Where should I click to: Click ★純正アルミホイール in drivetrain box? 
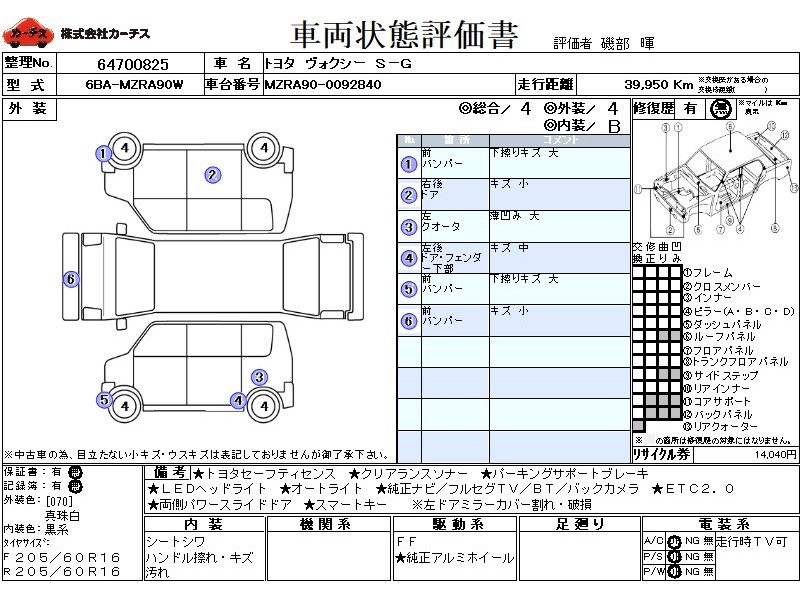coord(455,558)
